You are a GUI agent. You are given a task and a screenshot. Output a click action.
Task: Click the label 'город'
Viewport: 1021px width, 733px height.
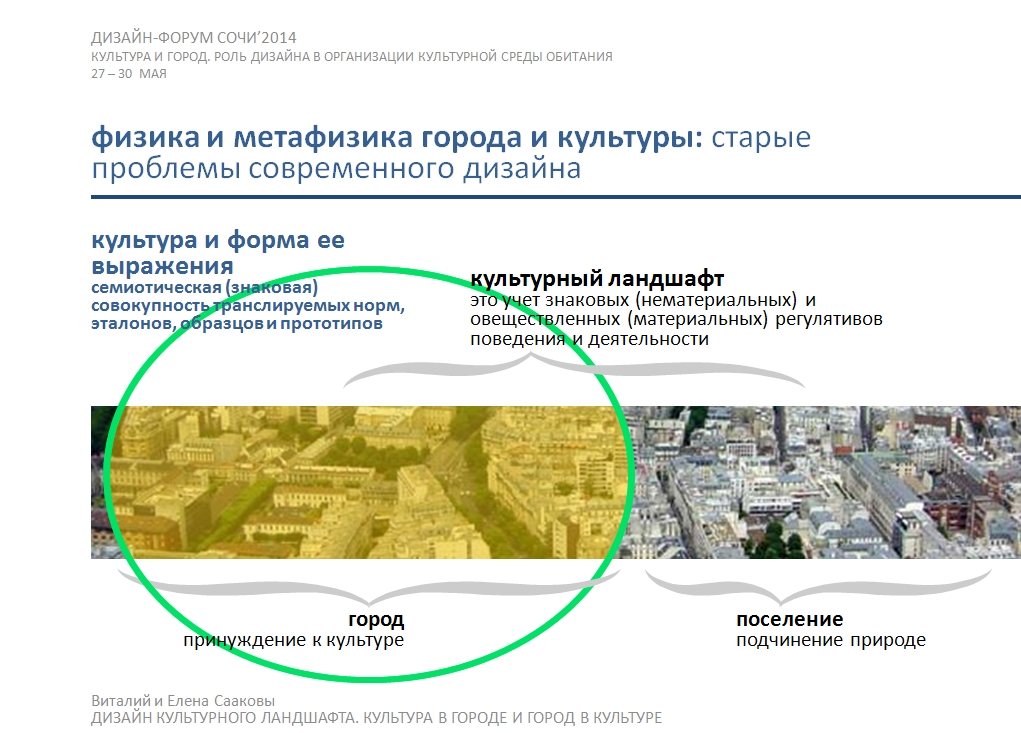(376, 619)
